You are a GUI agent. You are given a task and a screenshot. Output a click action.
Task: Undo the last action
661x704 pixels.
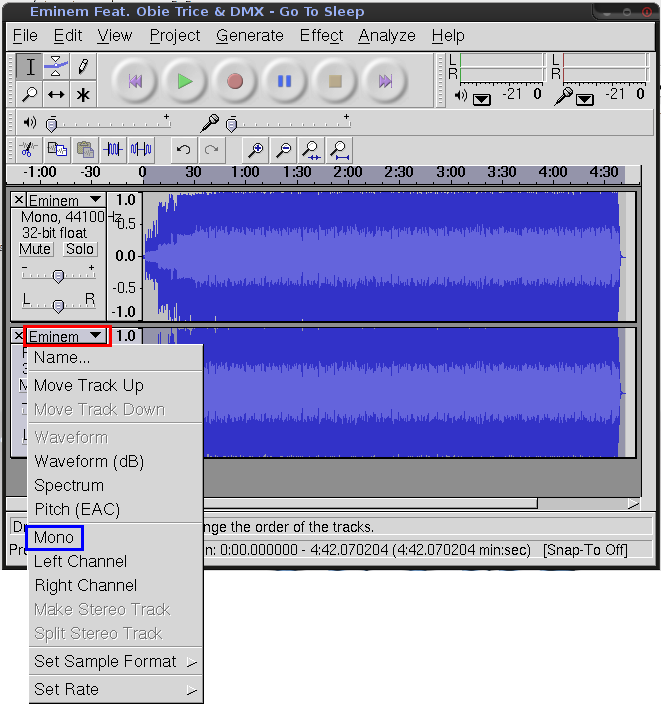click(x=183, y=150)
